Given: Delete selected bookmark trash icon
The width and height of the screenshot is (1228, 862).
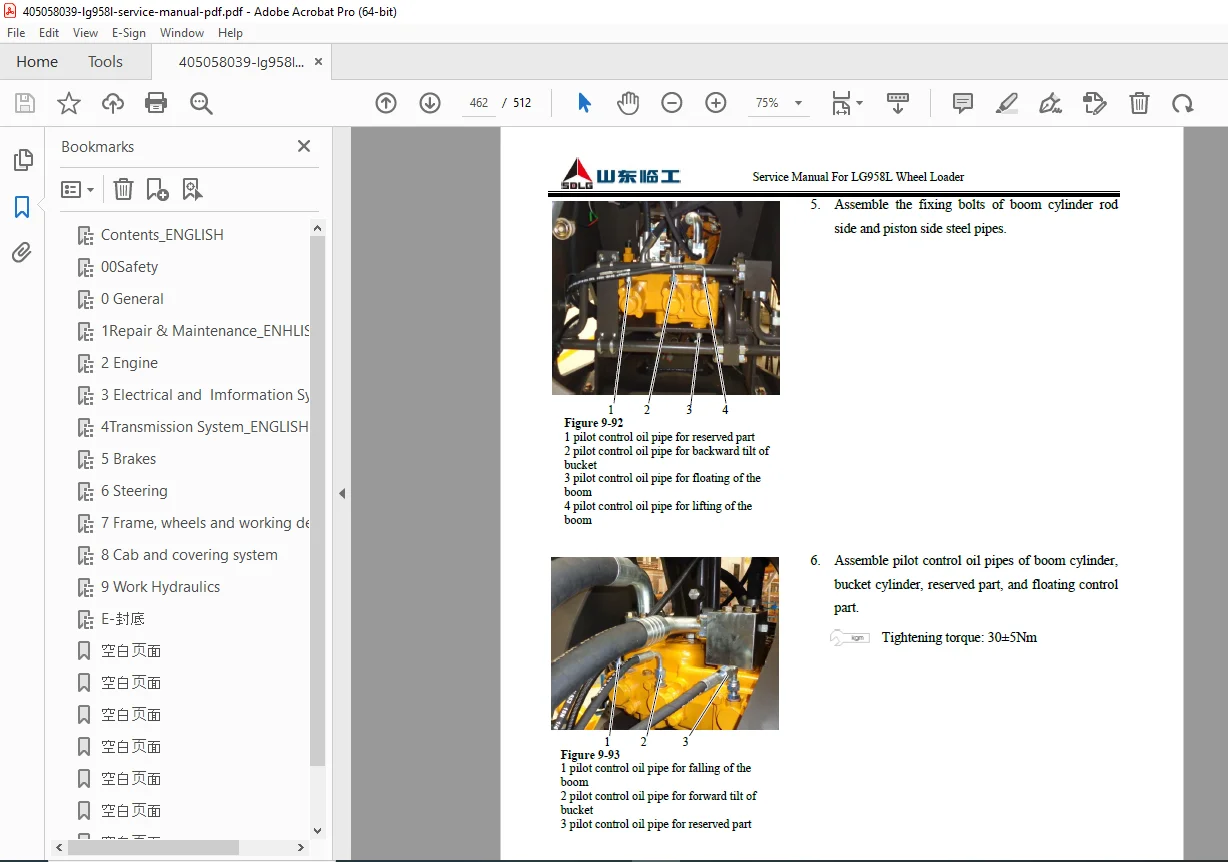Looking at the screenshot, I should (x=123, y=189).
